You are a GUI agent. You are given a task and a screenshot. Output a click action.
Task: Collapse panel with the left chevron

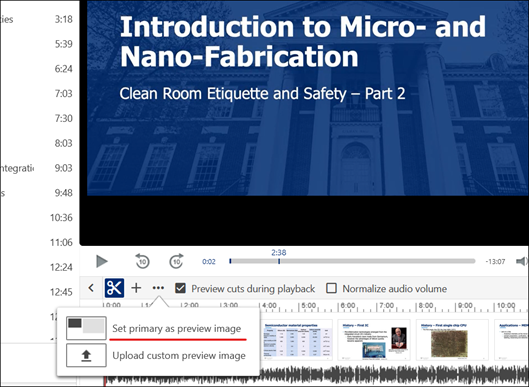coord(91,288)
